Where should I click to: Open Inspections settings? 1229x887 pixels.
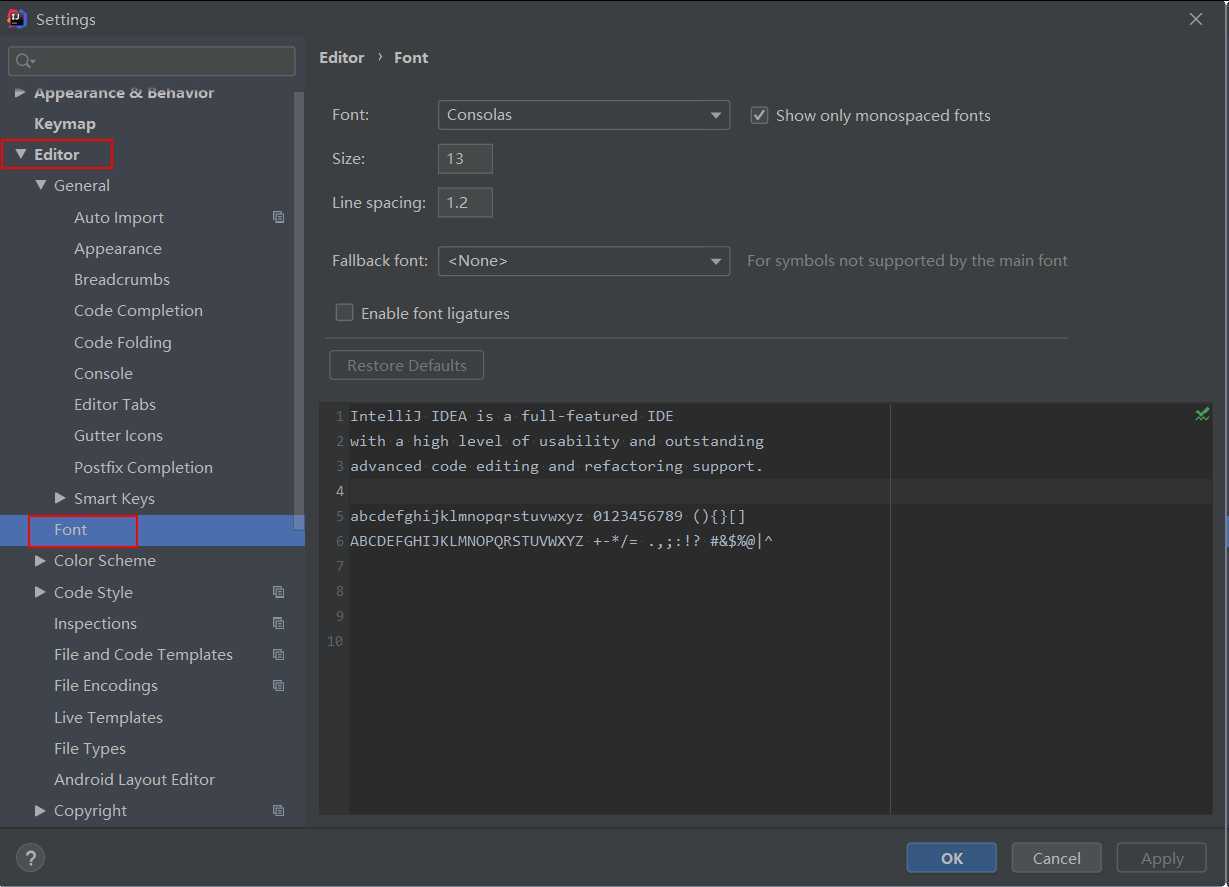tap(95, 623)
